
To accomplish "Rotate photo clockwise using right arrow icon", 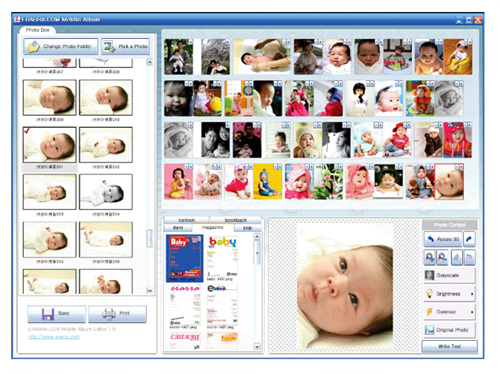I will click(469, 239).
